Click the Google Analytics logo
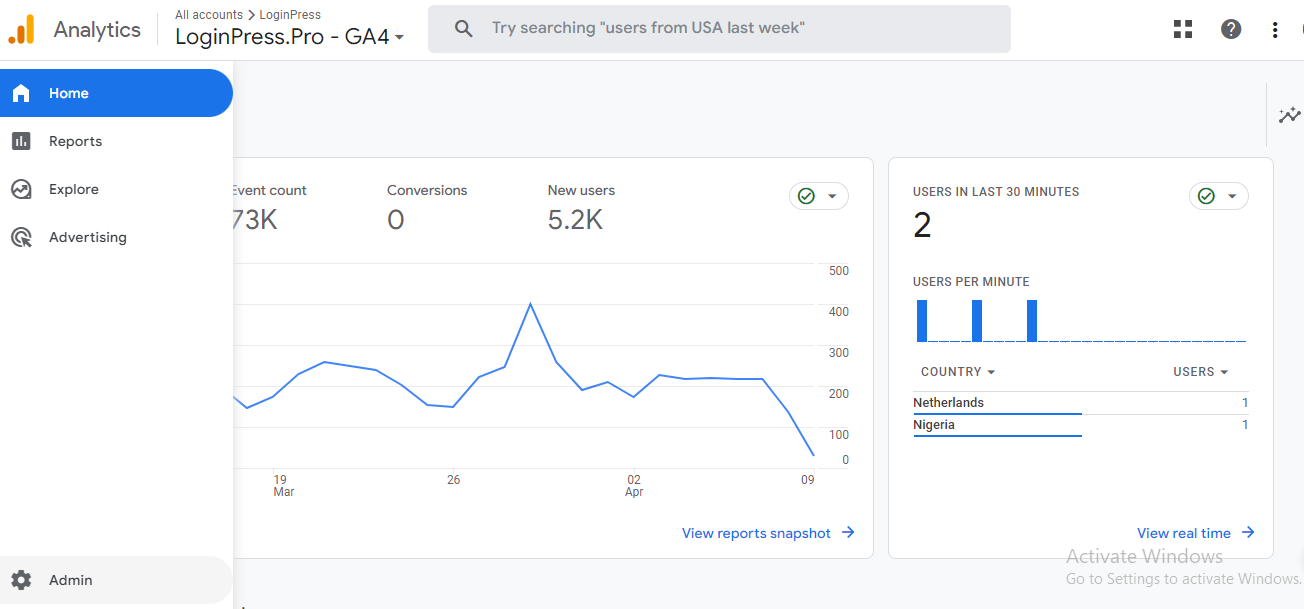The width and height of the screenshot is (1304, 609). tap(19, 28)
